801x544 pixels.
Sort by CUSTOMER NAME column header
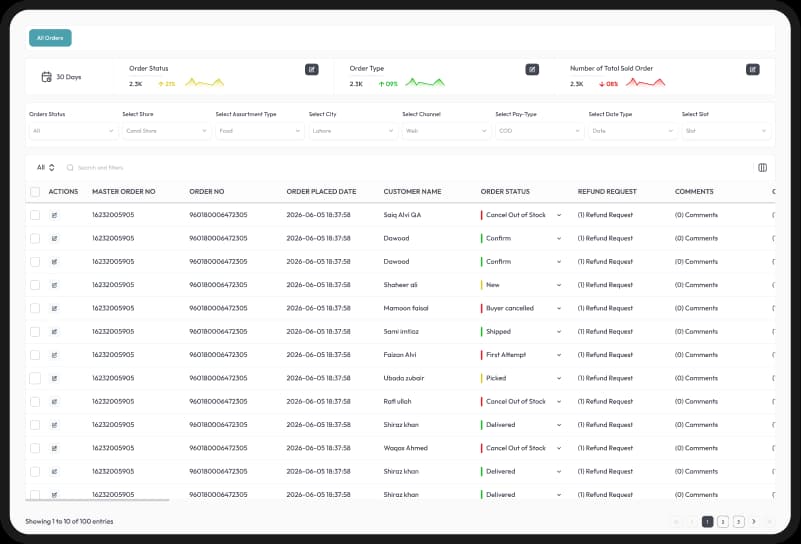pyautogui.click(x=412, y=192)
